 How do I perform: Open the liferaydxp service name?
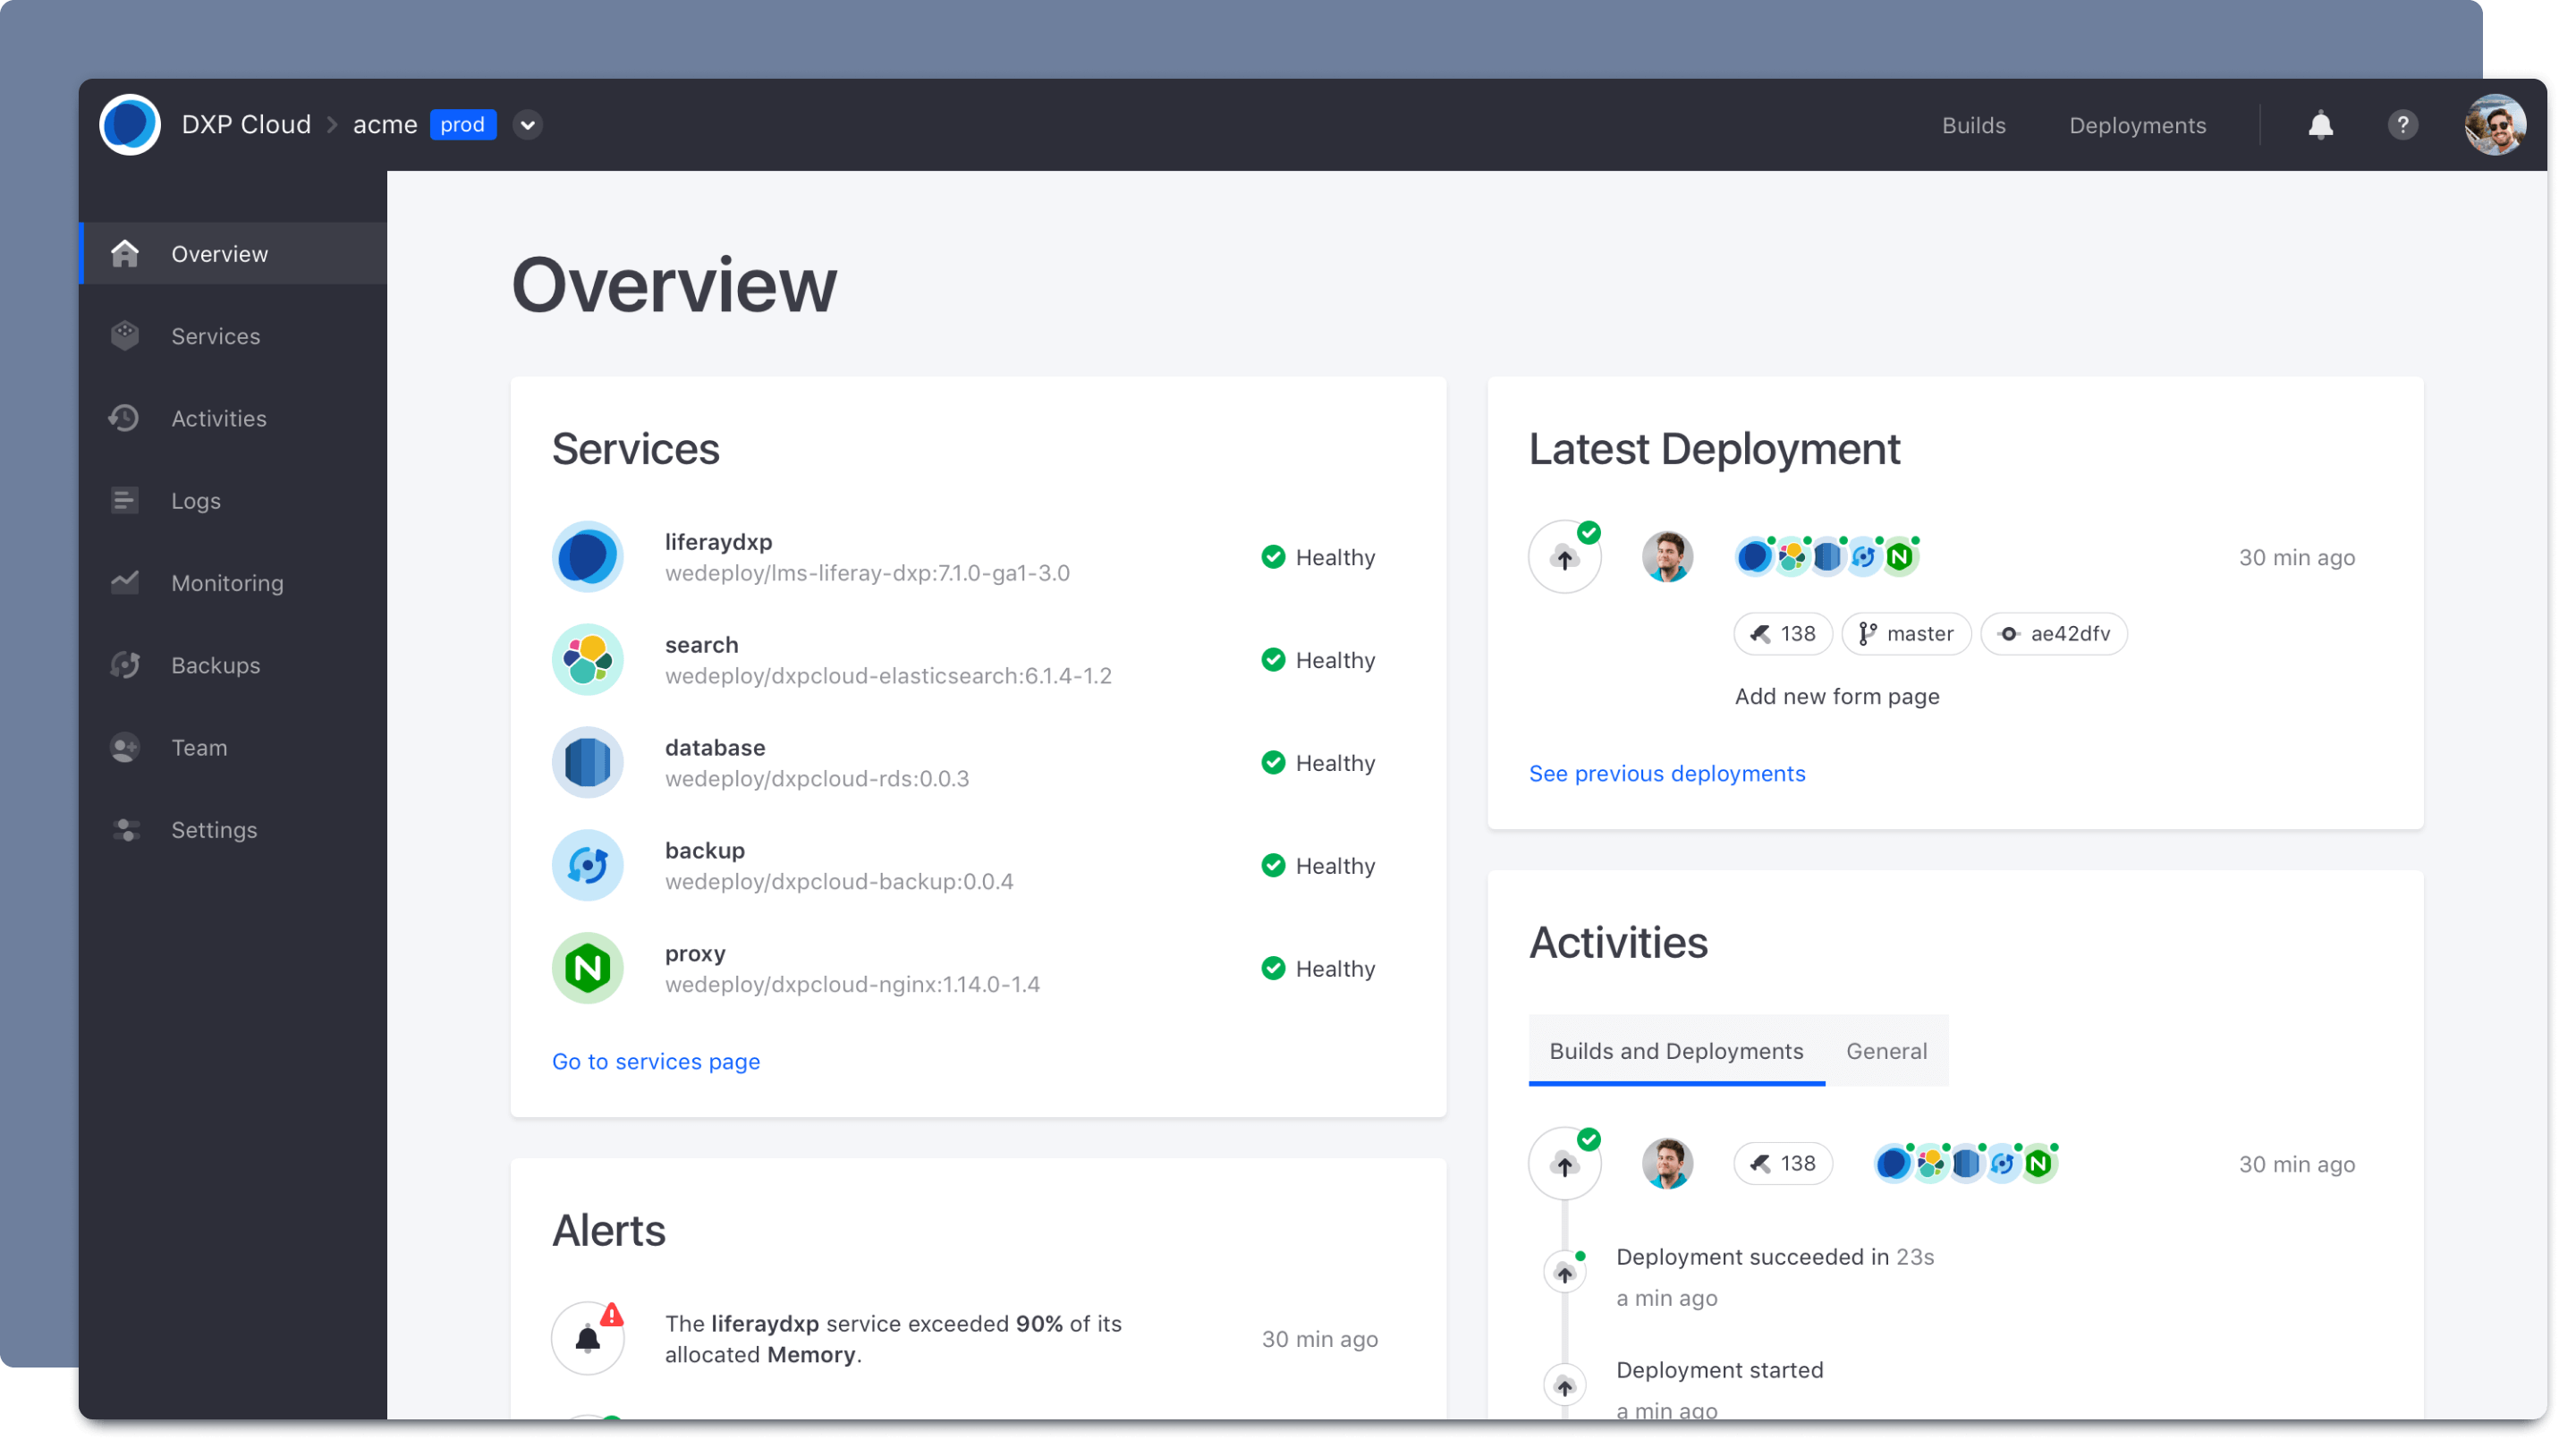pos(719,542)
